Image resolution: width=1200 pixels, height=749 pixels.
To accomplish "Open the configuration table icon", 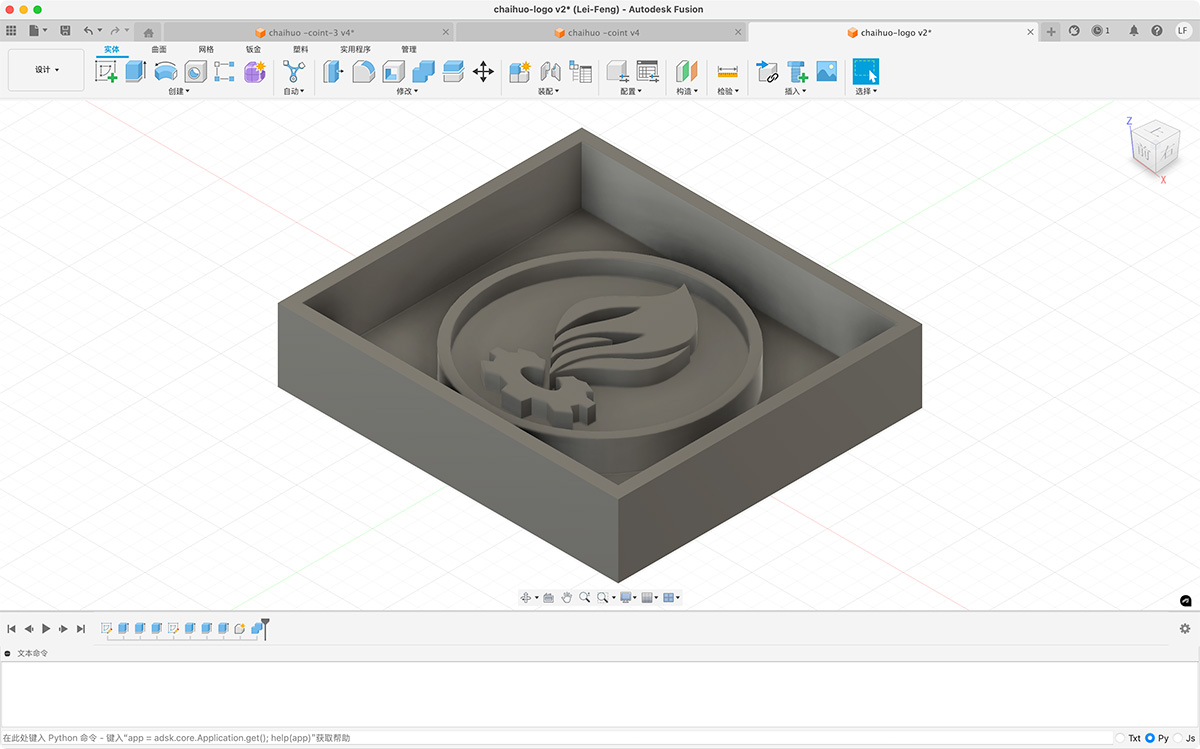I will pos(647,71).
